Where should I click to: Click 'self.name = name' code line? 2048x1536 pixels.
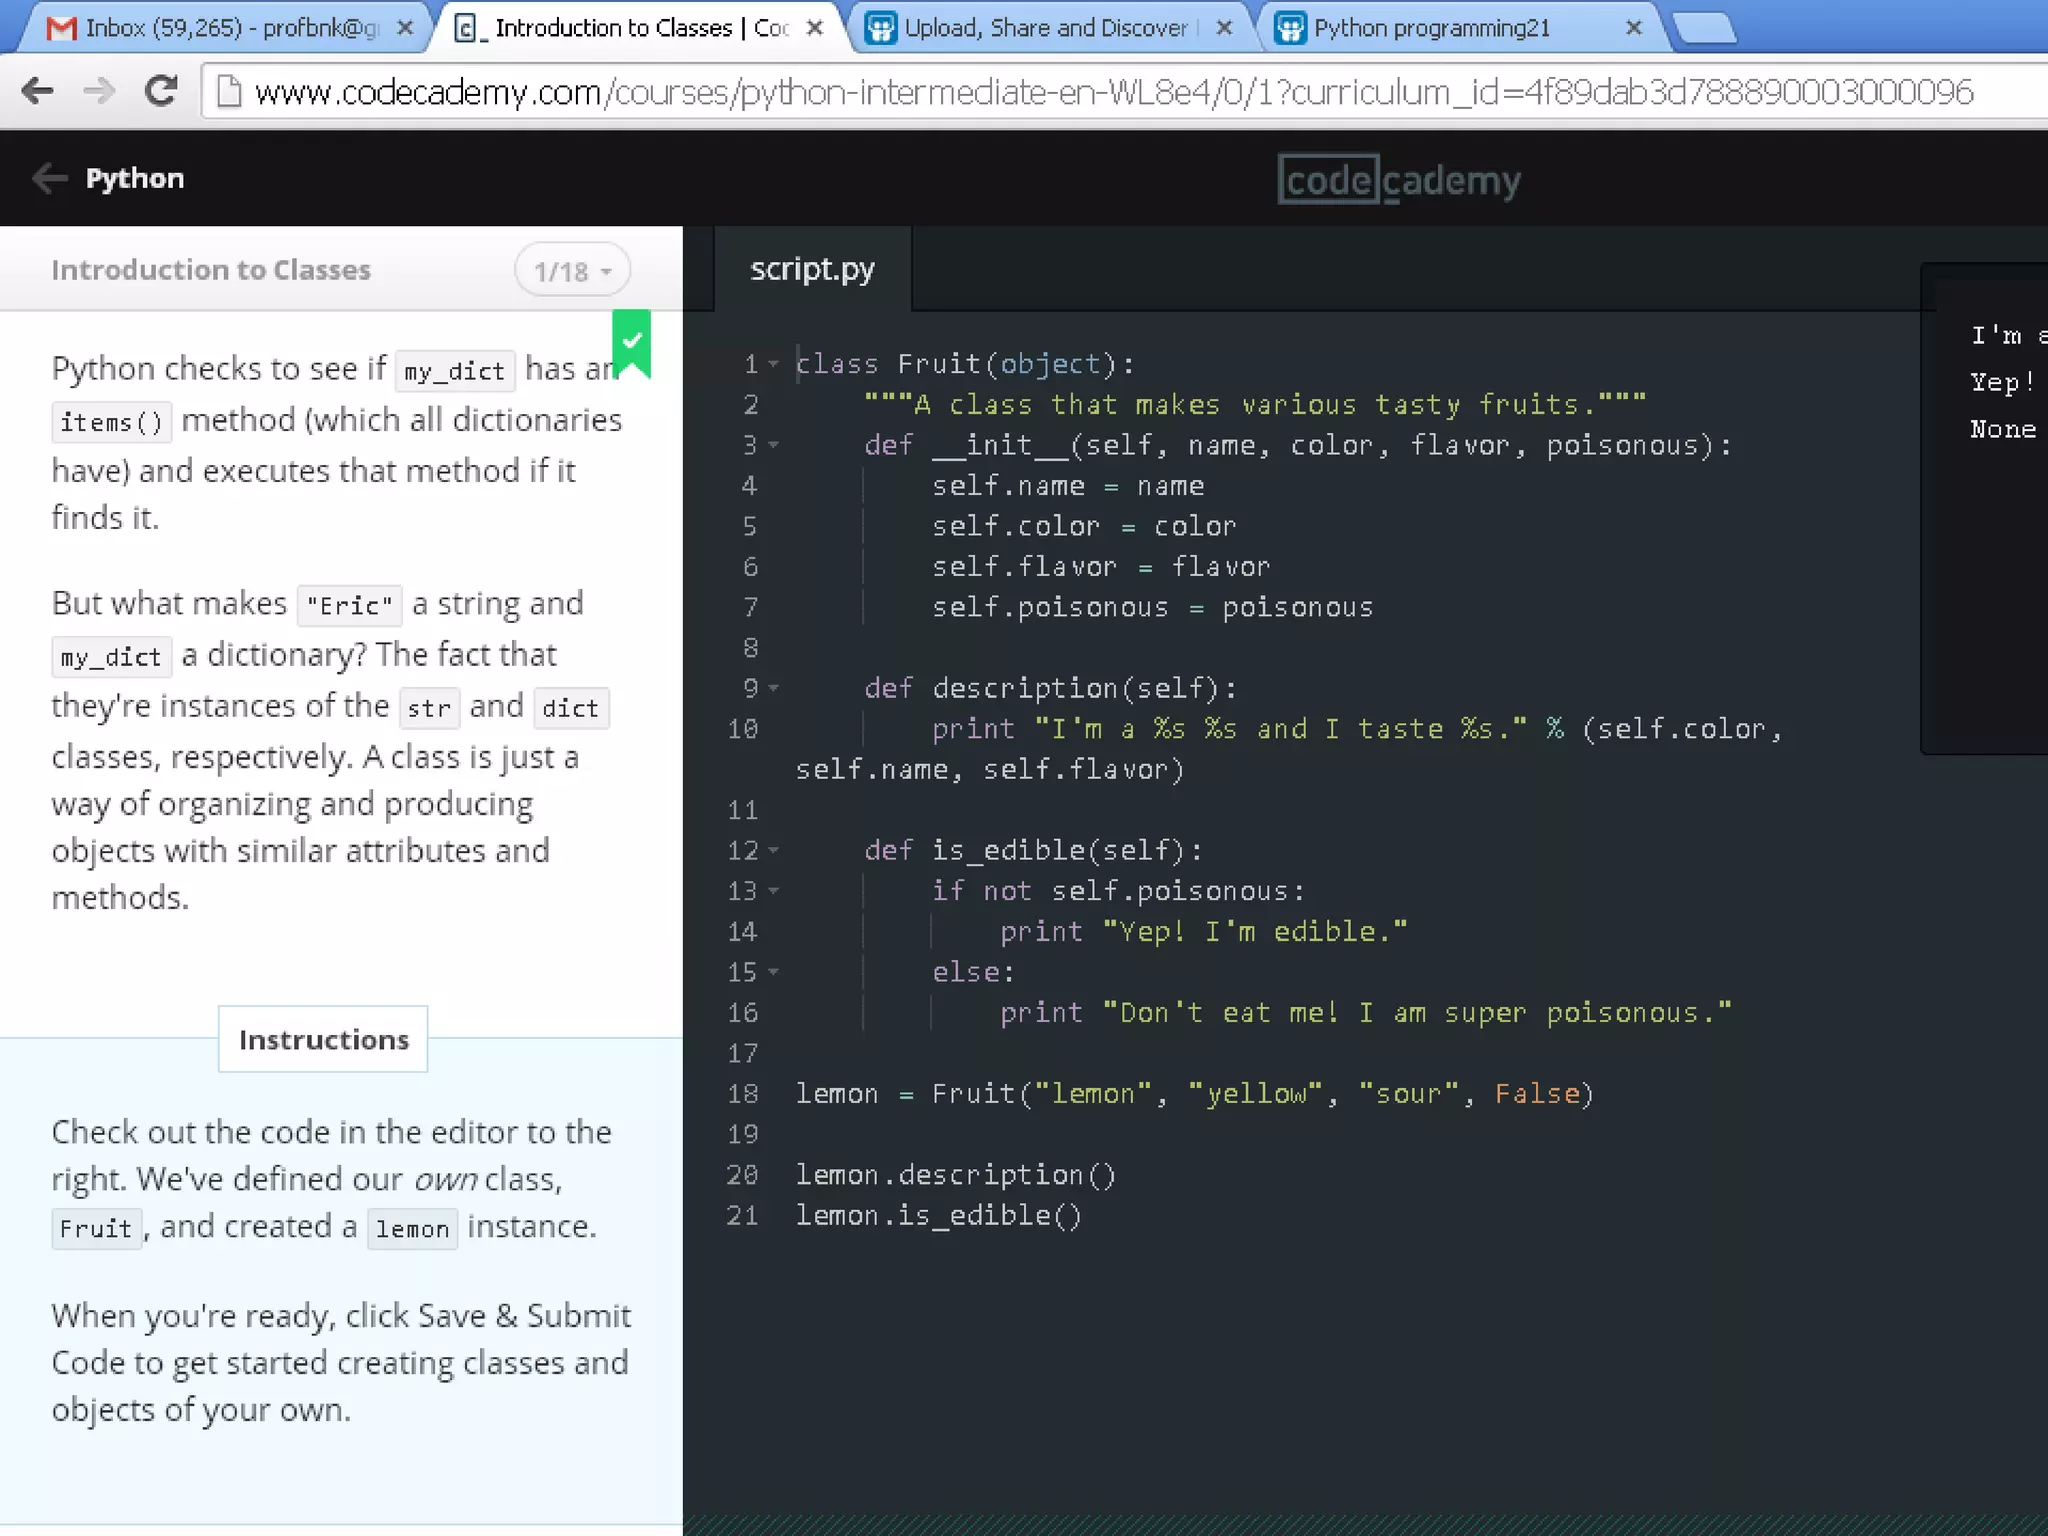click(1068, 486)
